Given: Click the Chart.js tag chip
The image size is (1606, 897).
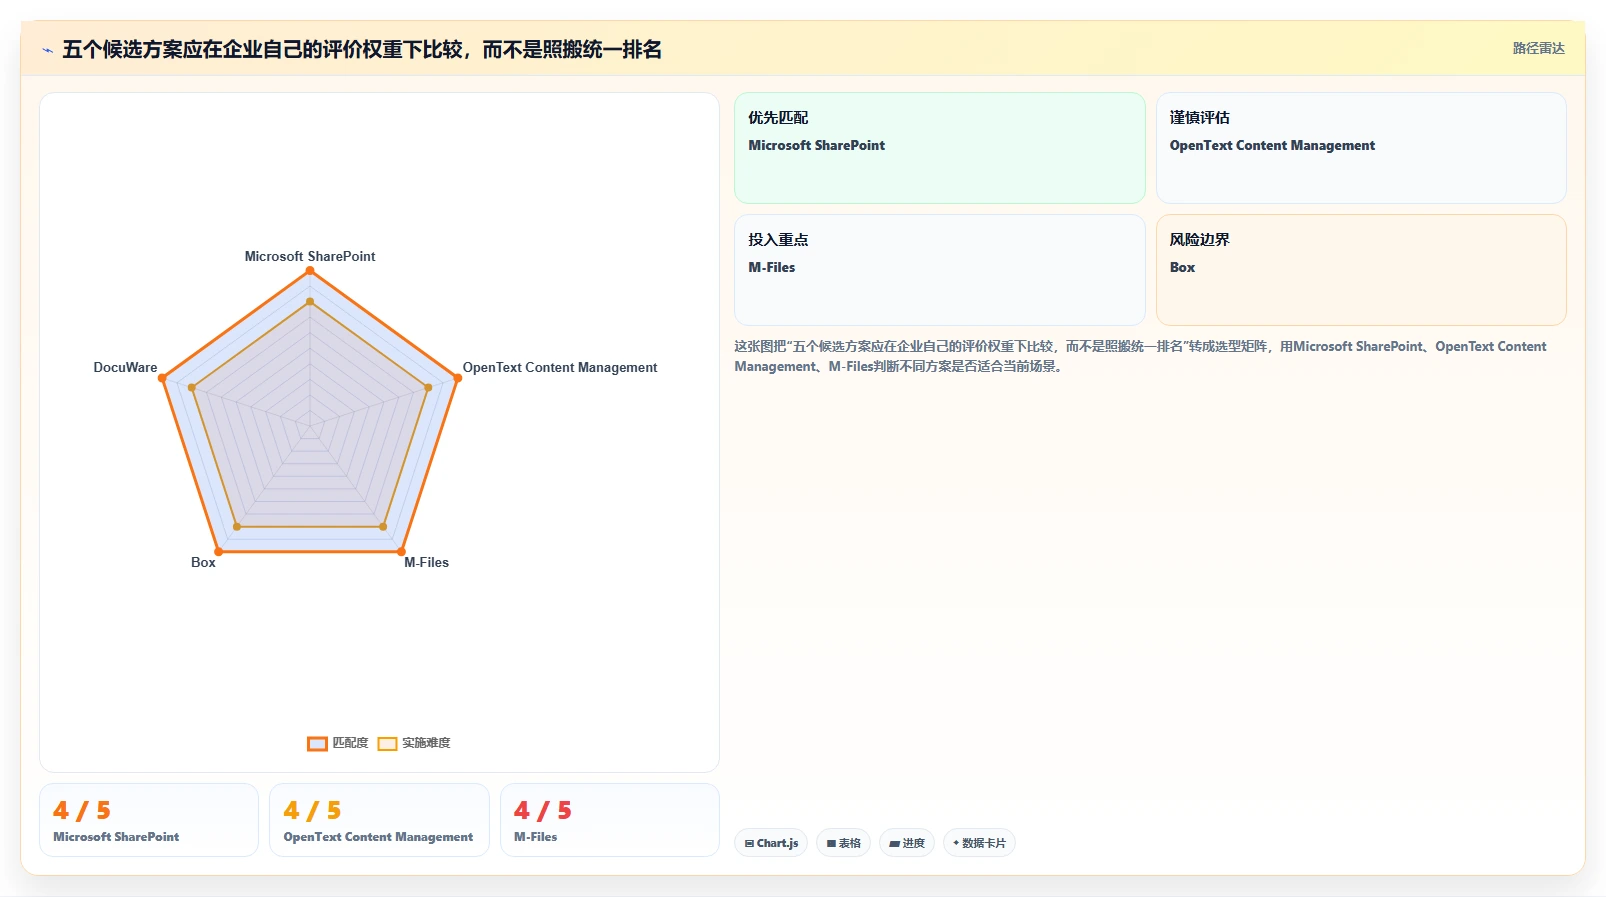Looking at the screenshot, I should 771,843.
